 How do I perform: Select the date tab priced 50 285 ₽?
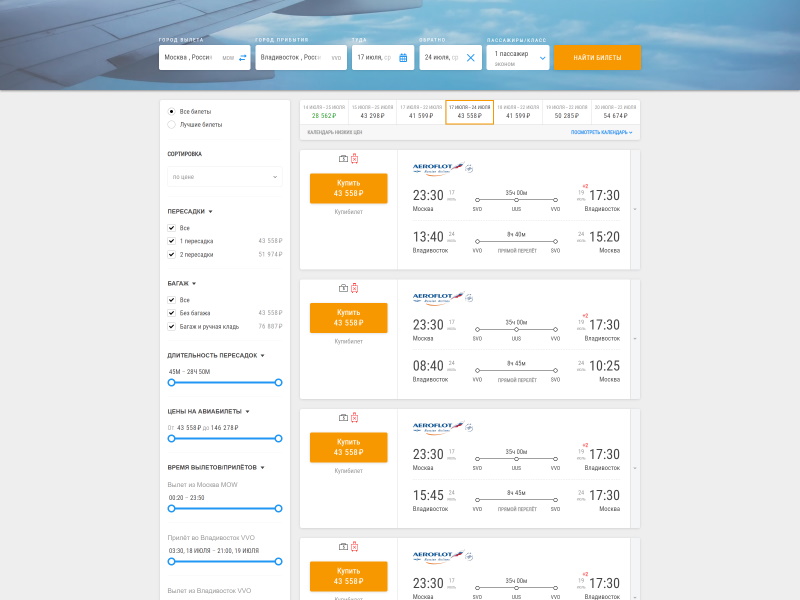pos(566,112)
